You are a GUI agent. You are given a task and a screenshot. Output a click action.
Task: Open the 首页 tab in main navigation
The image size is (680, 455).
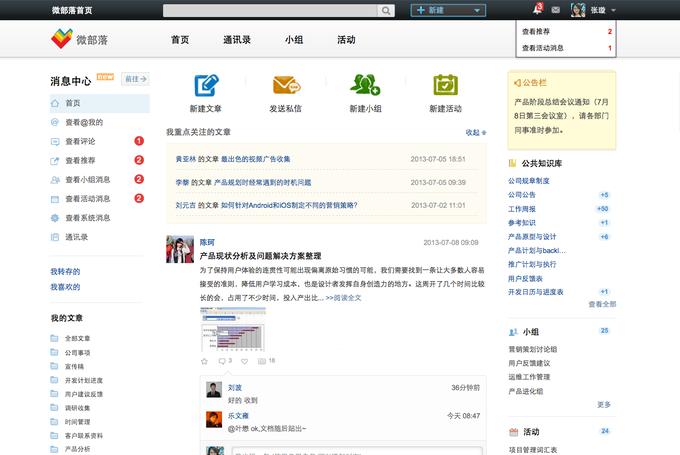pos(180,39)
